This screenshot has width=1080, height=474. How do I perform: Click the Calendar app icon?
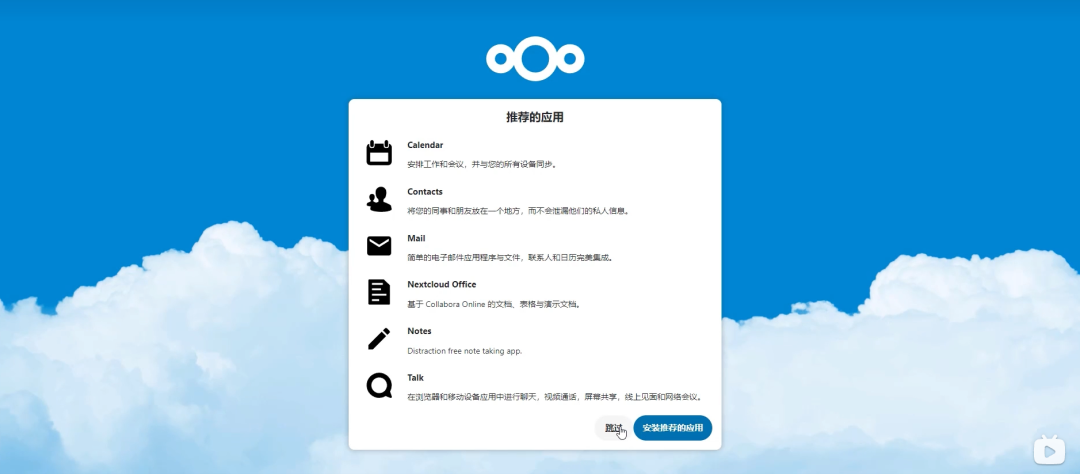coord(379,152)
